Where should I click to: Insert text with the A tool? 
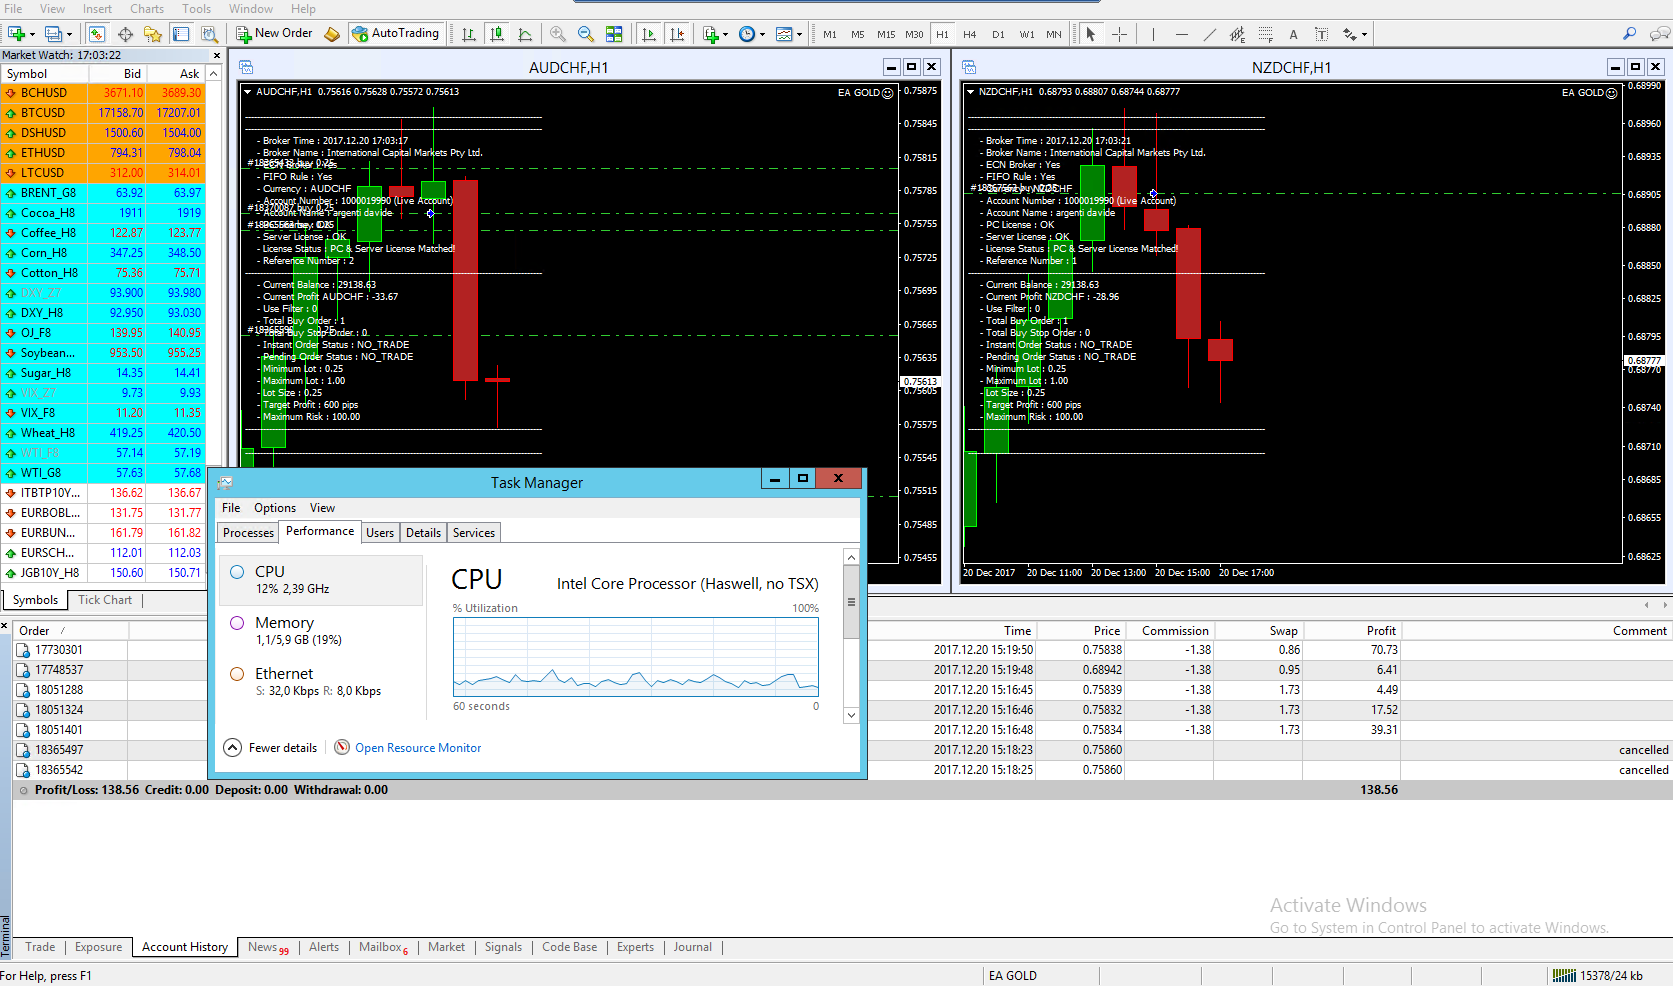(1293, 34)
